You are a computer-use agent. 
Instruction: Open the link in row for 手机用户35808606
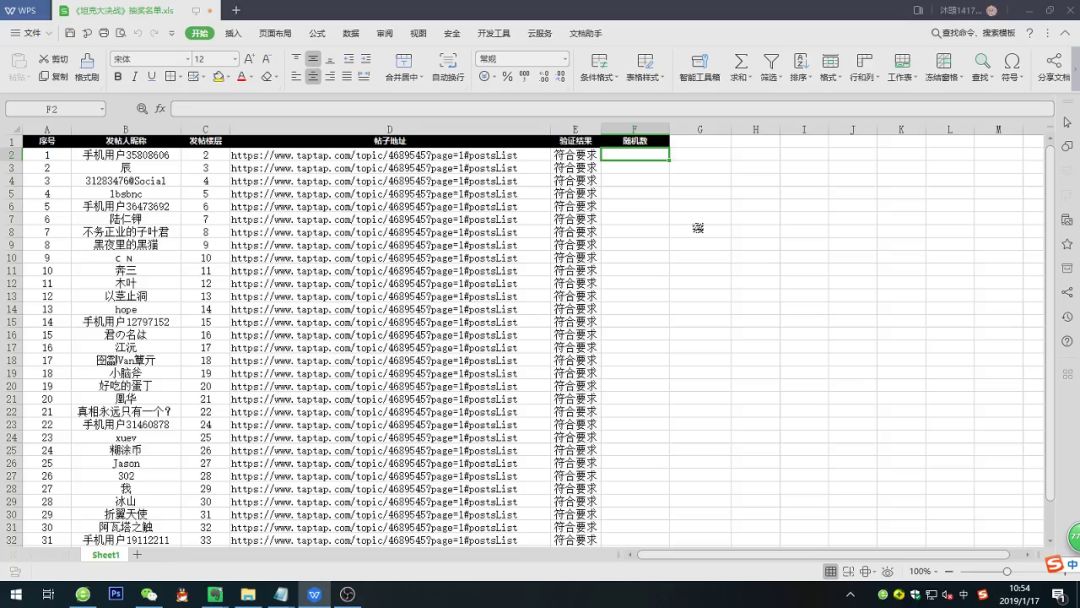pos(374,156)
